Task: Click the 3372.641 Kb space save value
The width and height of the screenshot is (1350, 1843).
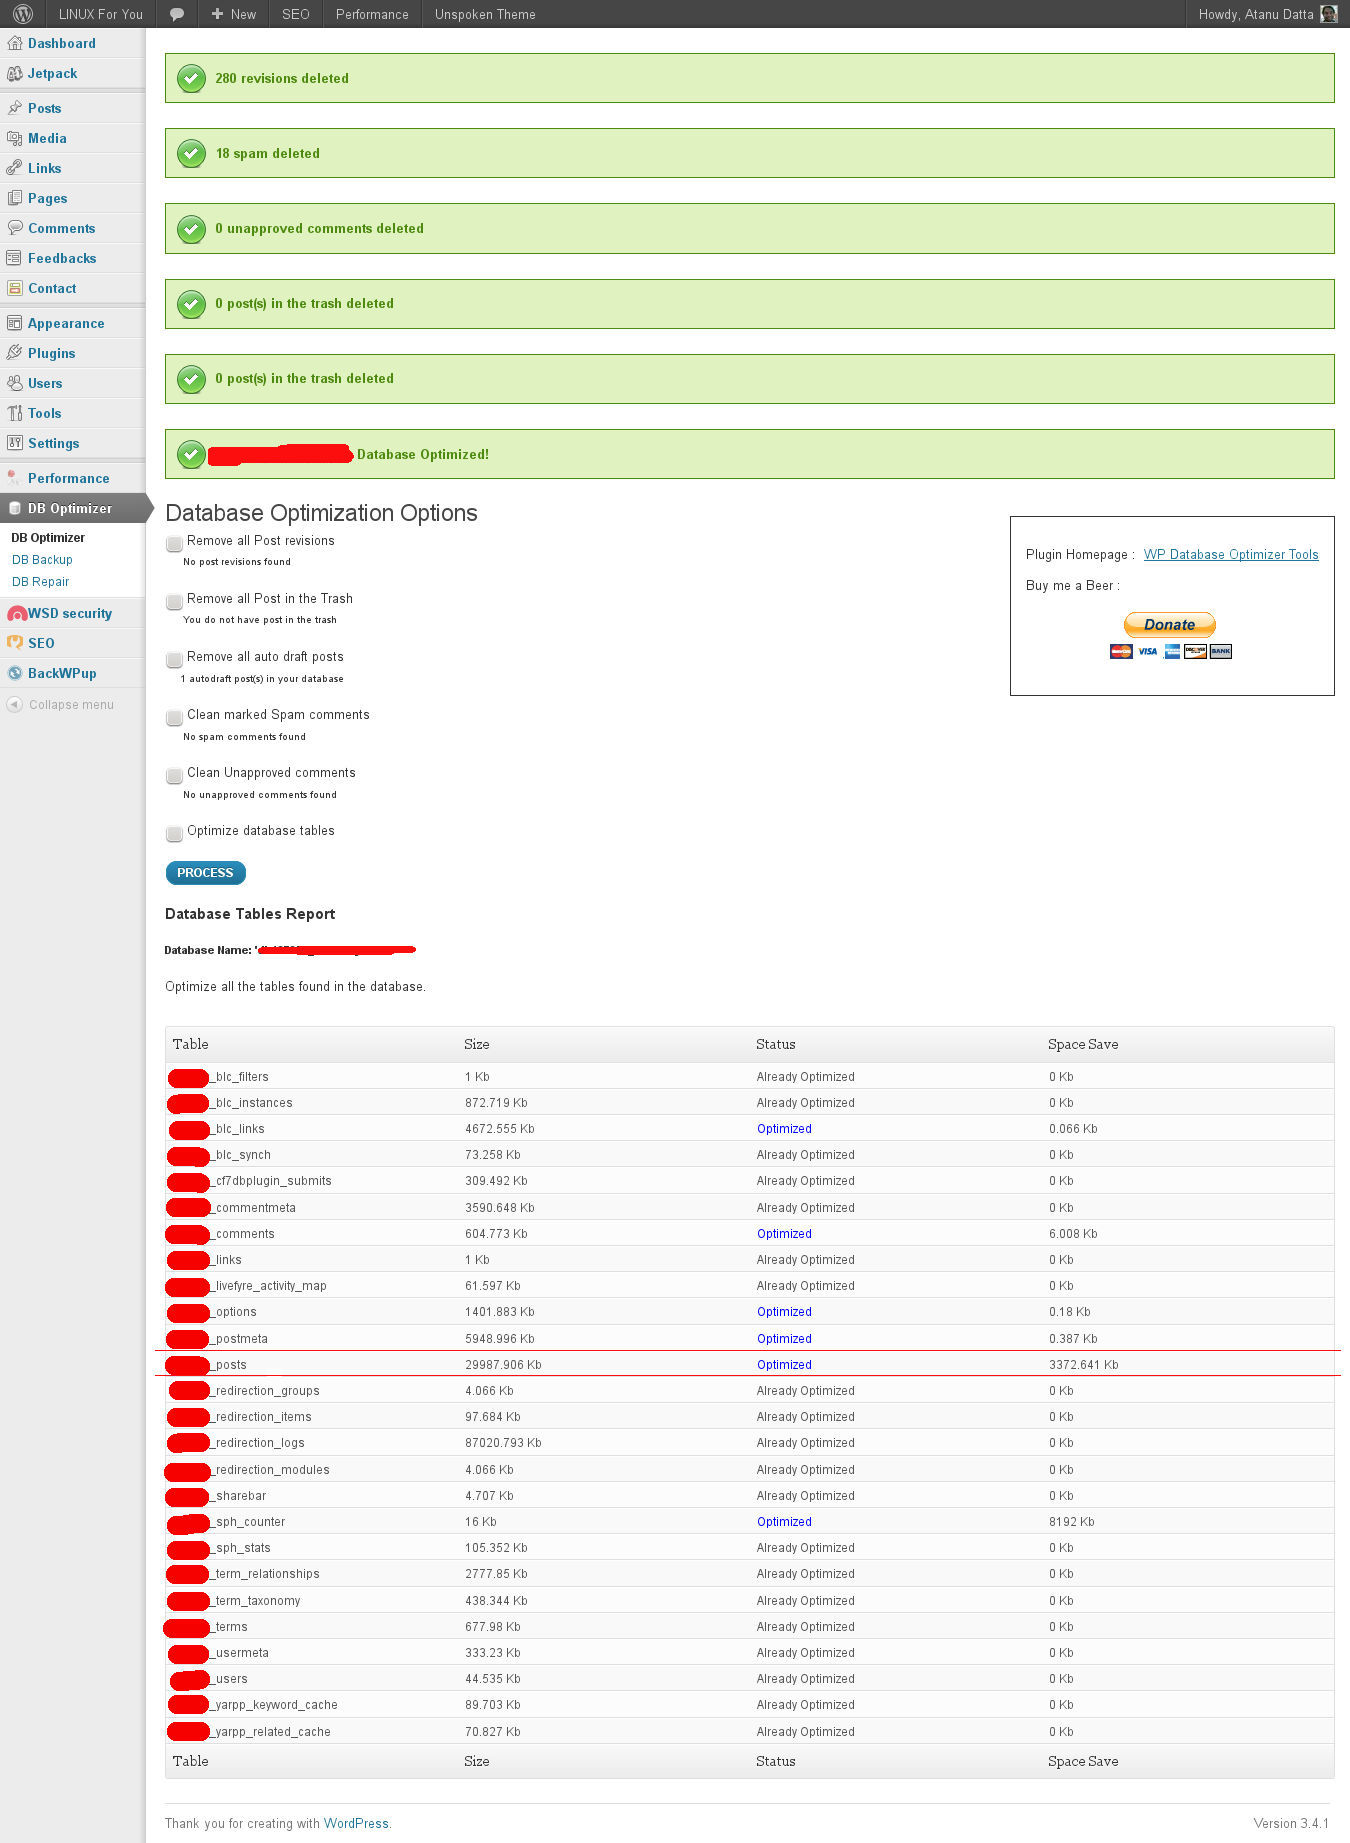Action: (x=1084, y=1365)
